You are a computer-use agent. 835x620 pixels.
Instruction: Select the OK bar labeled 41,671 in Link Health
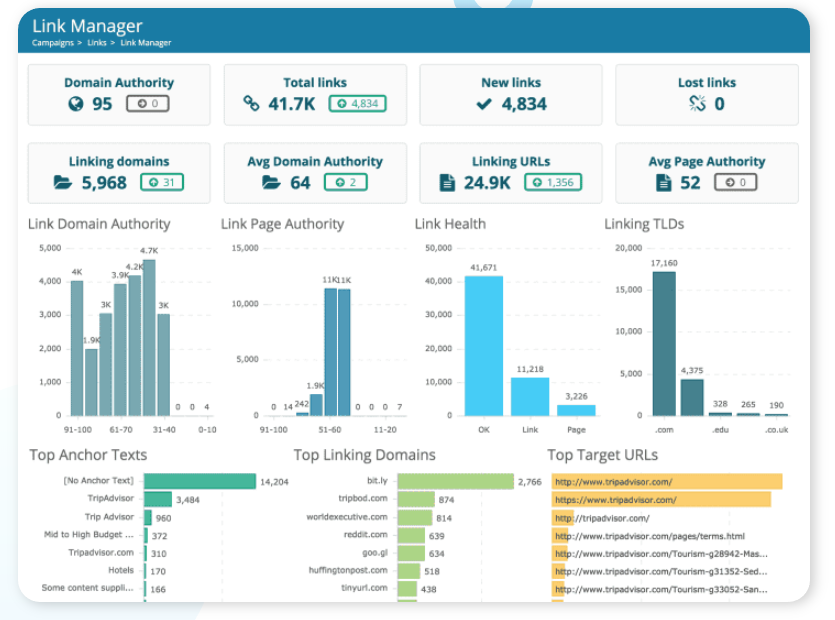[x=484, y=346]
